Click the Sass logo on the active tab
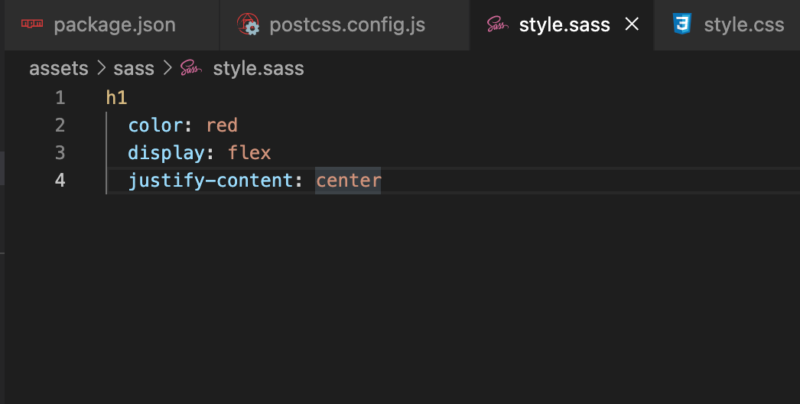 (x=497, y=24)
